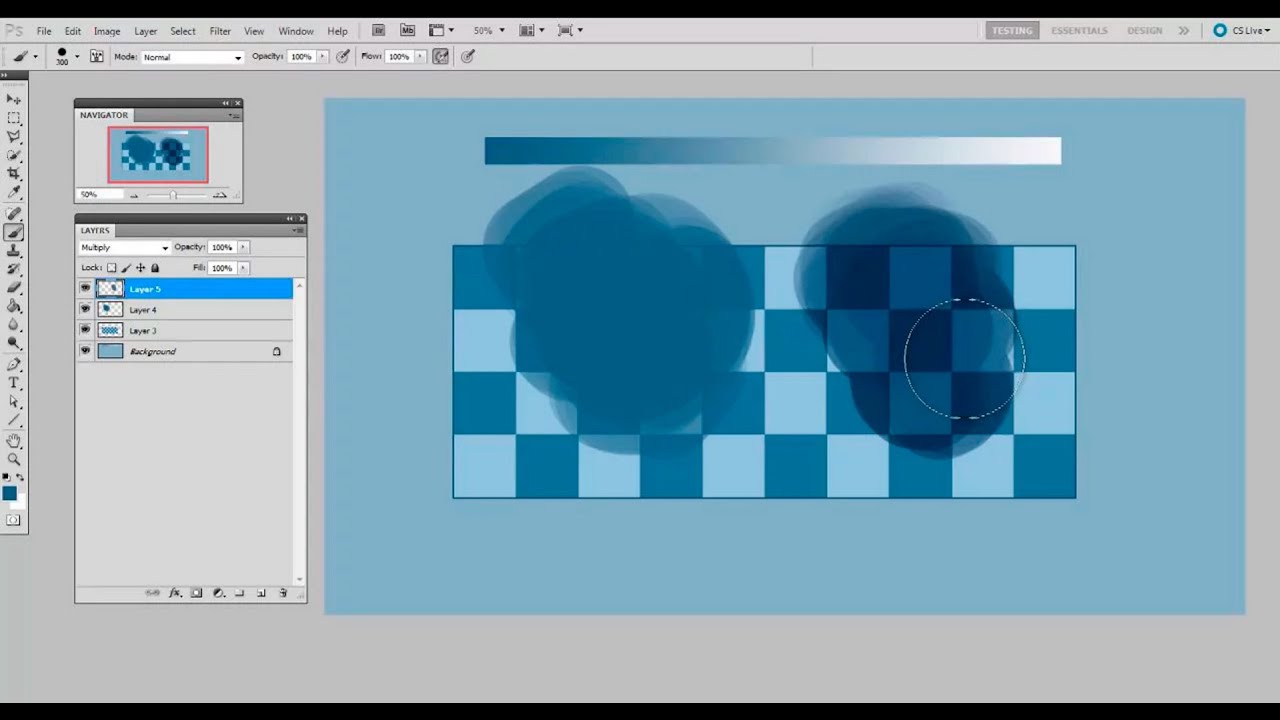Open the Image menu
Image resolution: width=1280 pixels, height=720 pixels.
click(107, 31)
